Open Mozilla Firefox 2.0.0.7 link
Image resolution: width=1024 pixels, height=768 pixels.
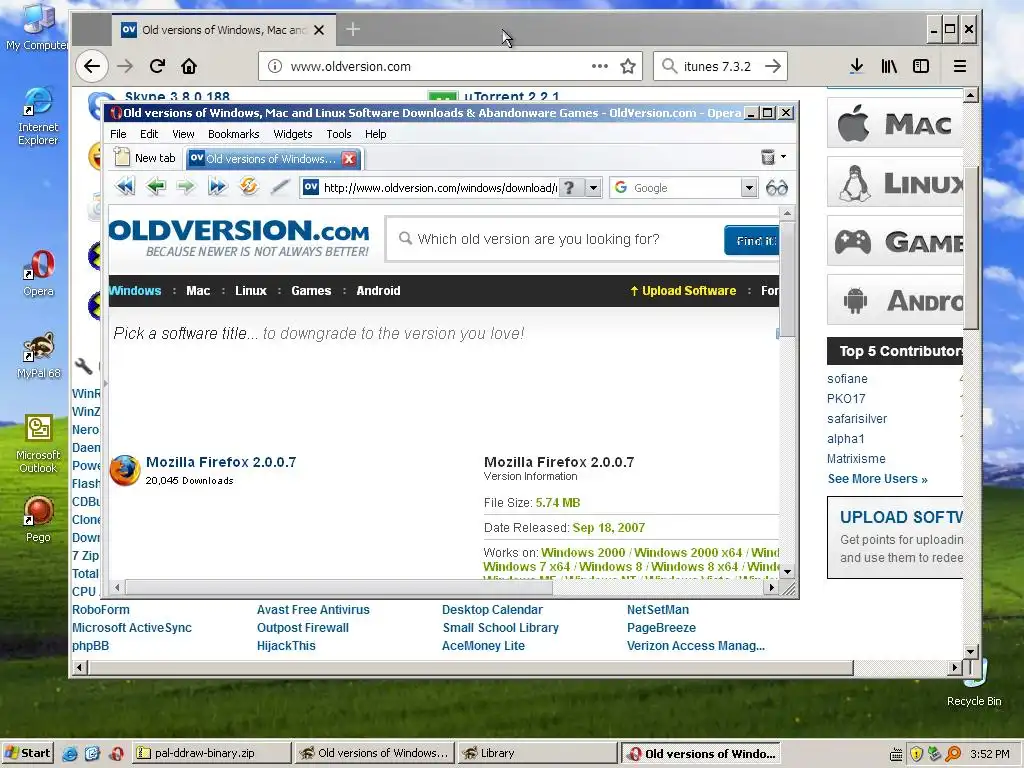221,462
